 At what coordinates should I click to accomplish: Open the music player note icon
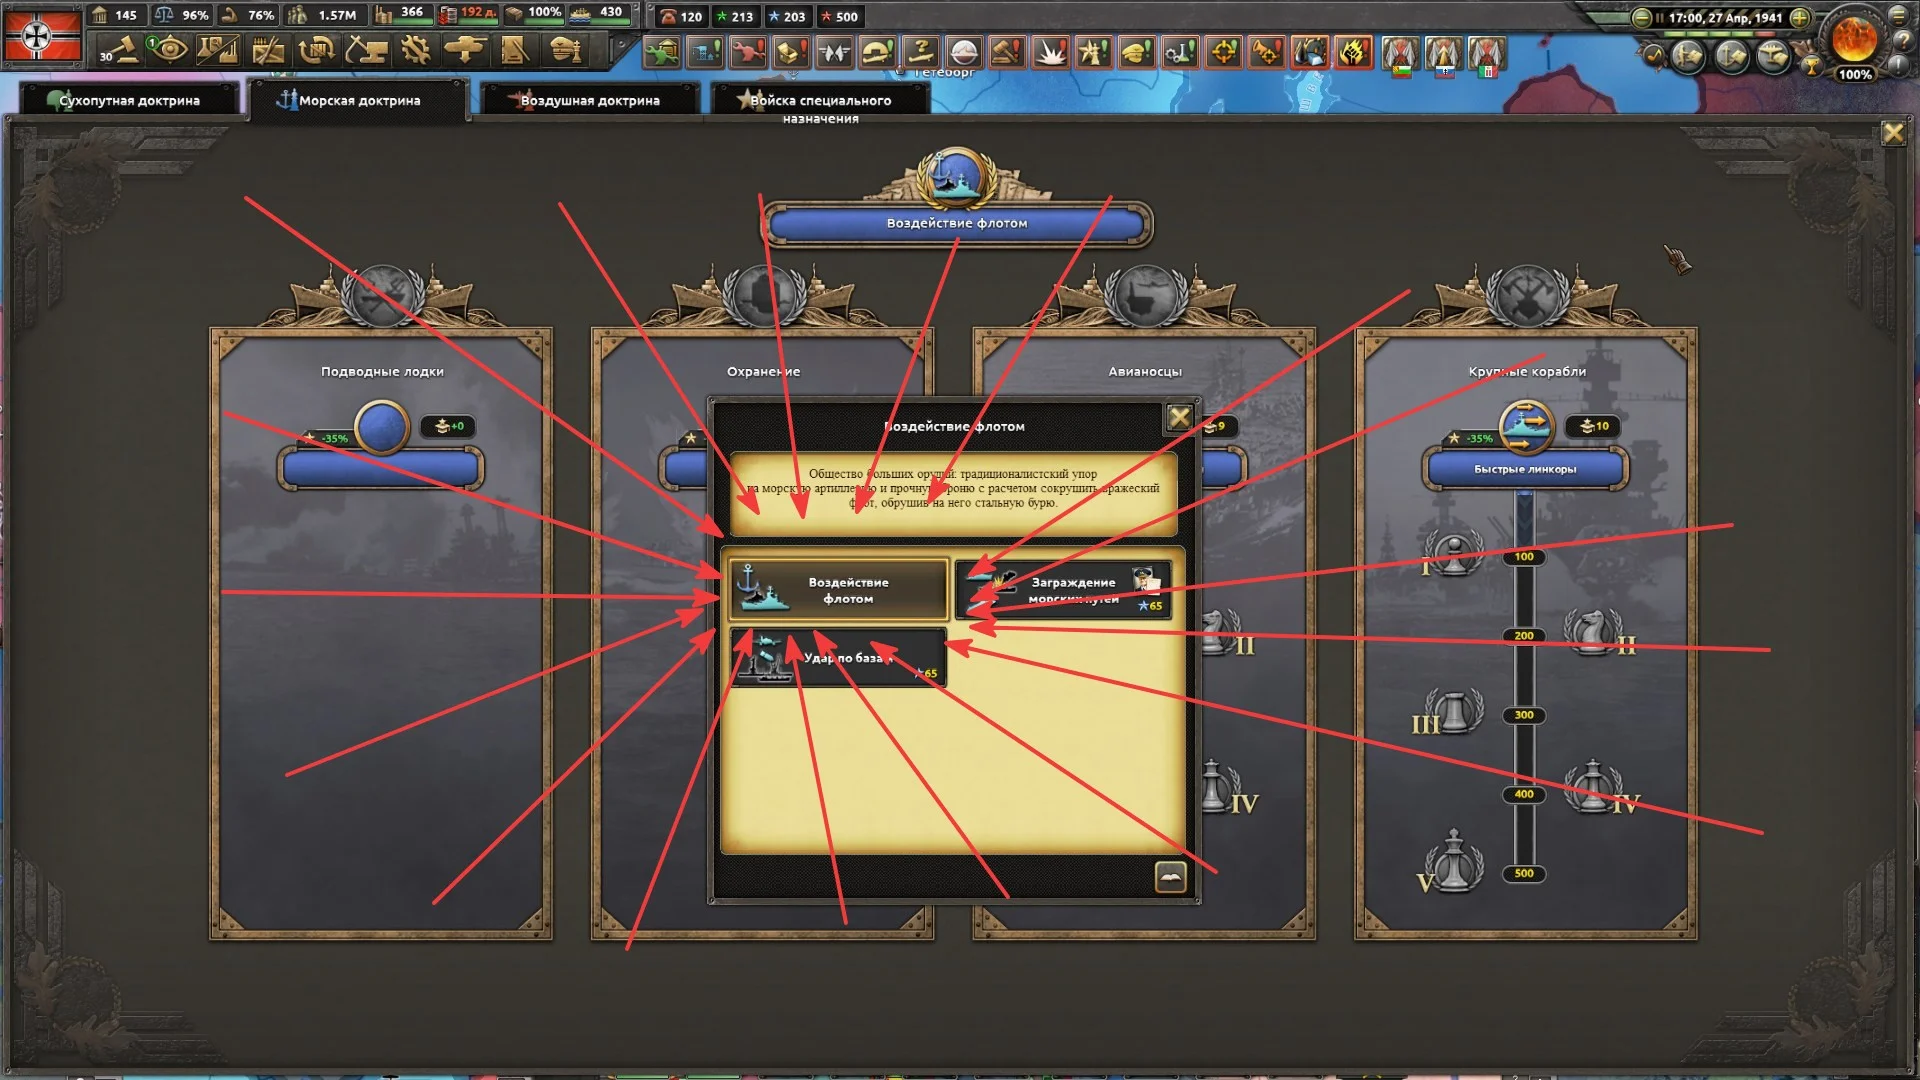tap(1653, 55)
